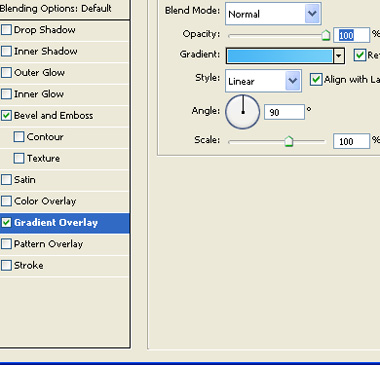Enable the Stroke checkbox

click(6, 265)
